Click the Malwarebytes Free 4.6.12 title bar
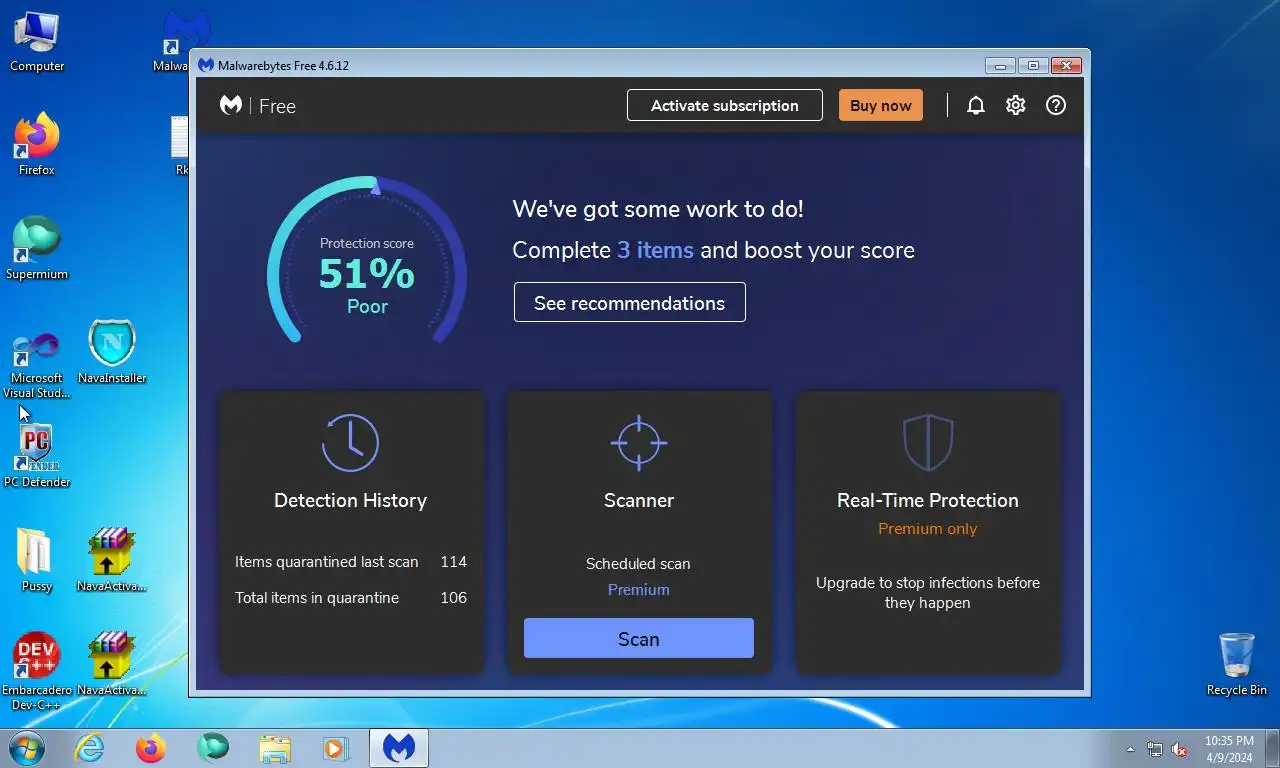Viewport: 1280px width, 768px height. pyautogui.click(x=590, y=65)
